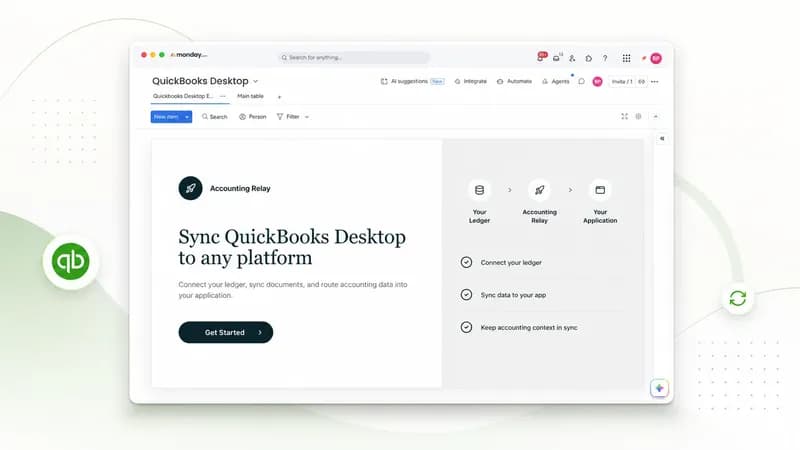
Task: Open the board discussion speech bubble icon
Action: [582, 81]
